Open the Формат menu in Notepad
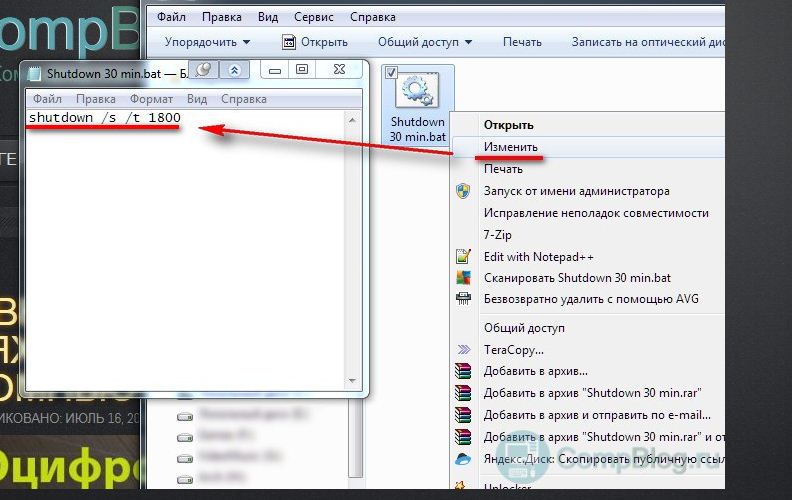This screenshot has width=792, height=500. 151,99
